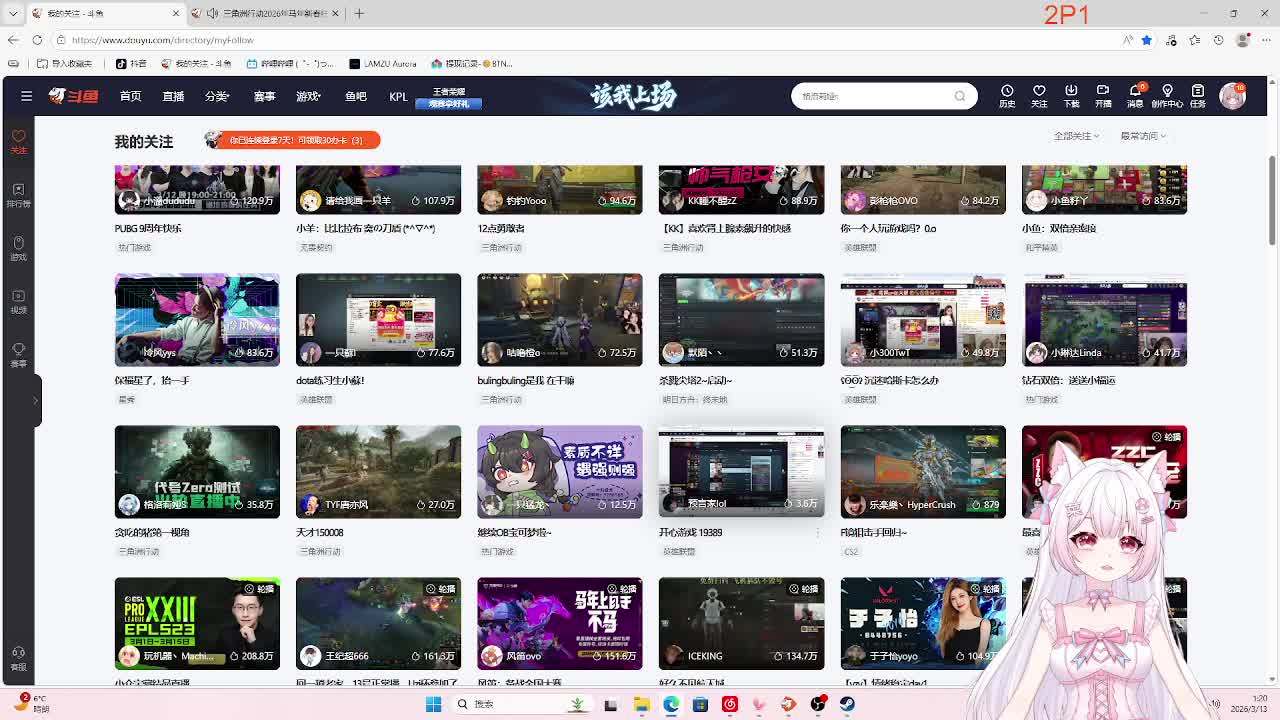Click the orange sign-in reward banner
The height and width of the screenshot is (720, 1280).
point(292,140)
